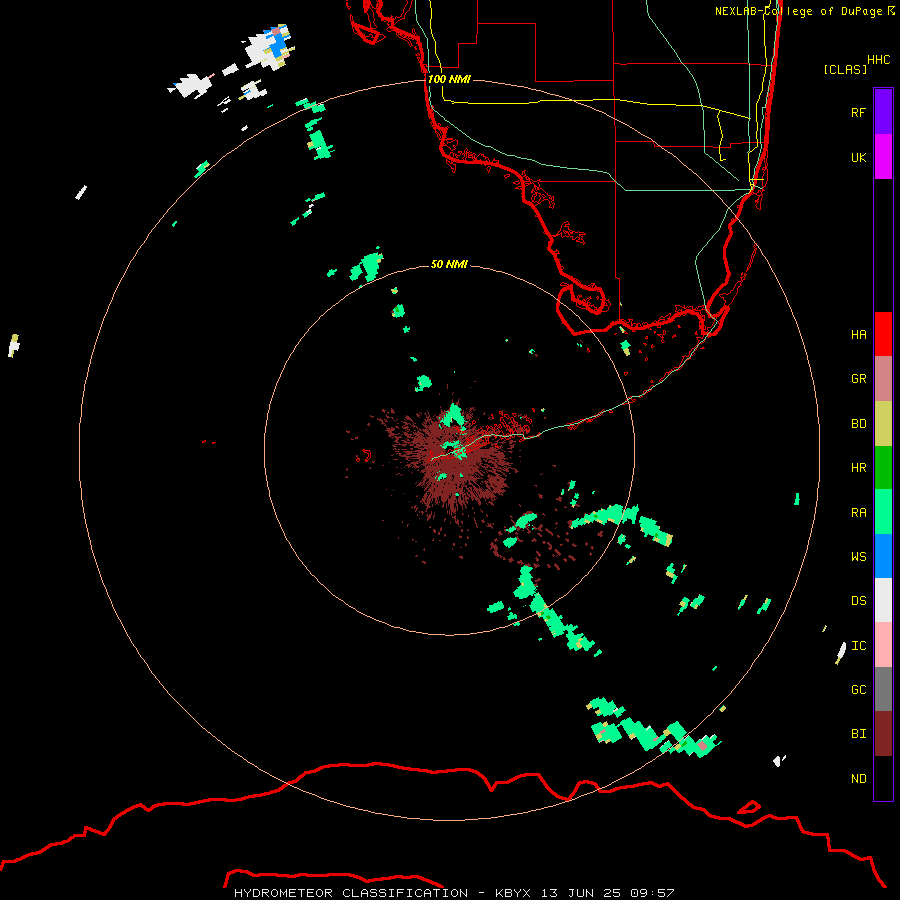Click the ND legend label
This screenshot has width=900, height=900.
pyautogui.click(x=858, y=779)
